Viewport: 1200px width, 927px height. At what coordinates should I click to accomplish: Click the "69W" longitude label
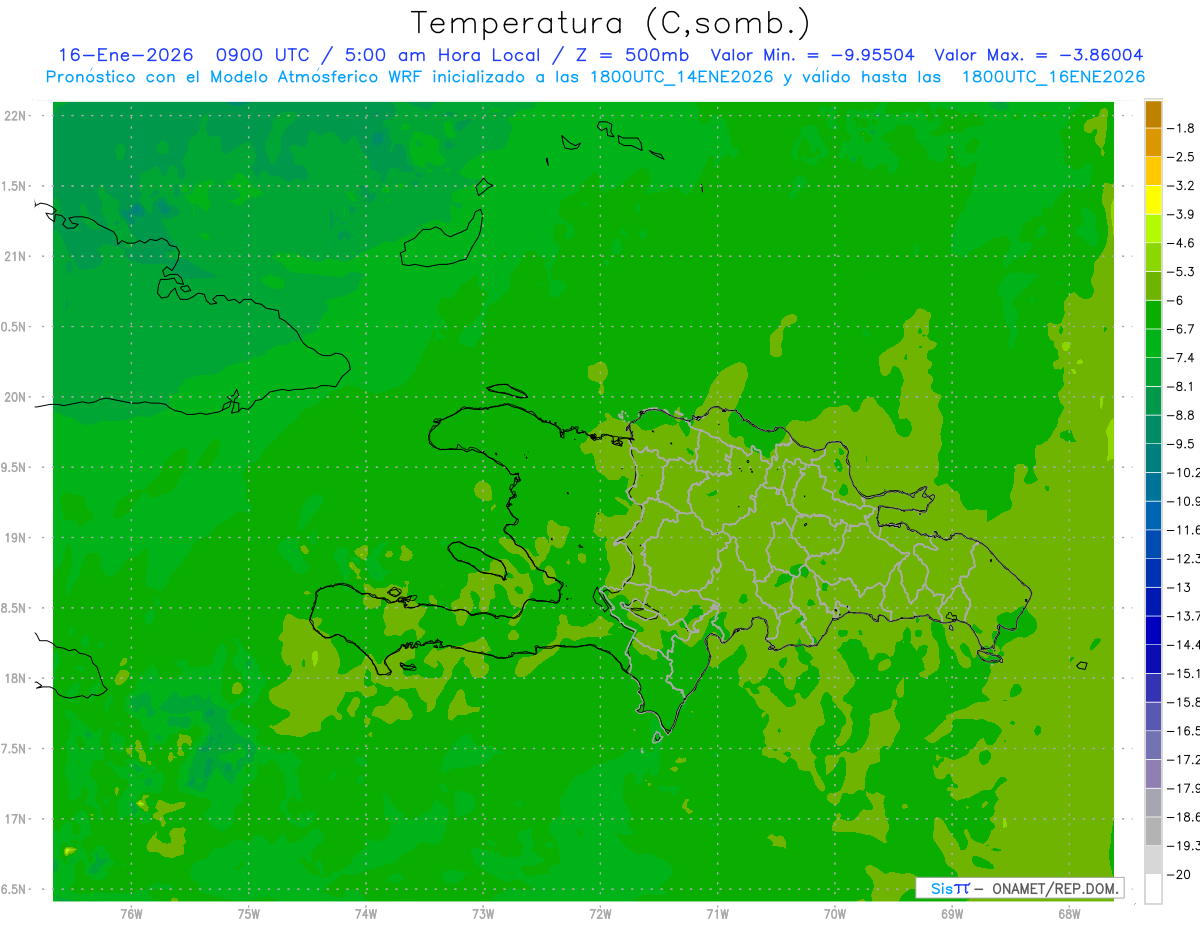point(952,913)
